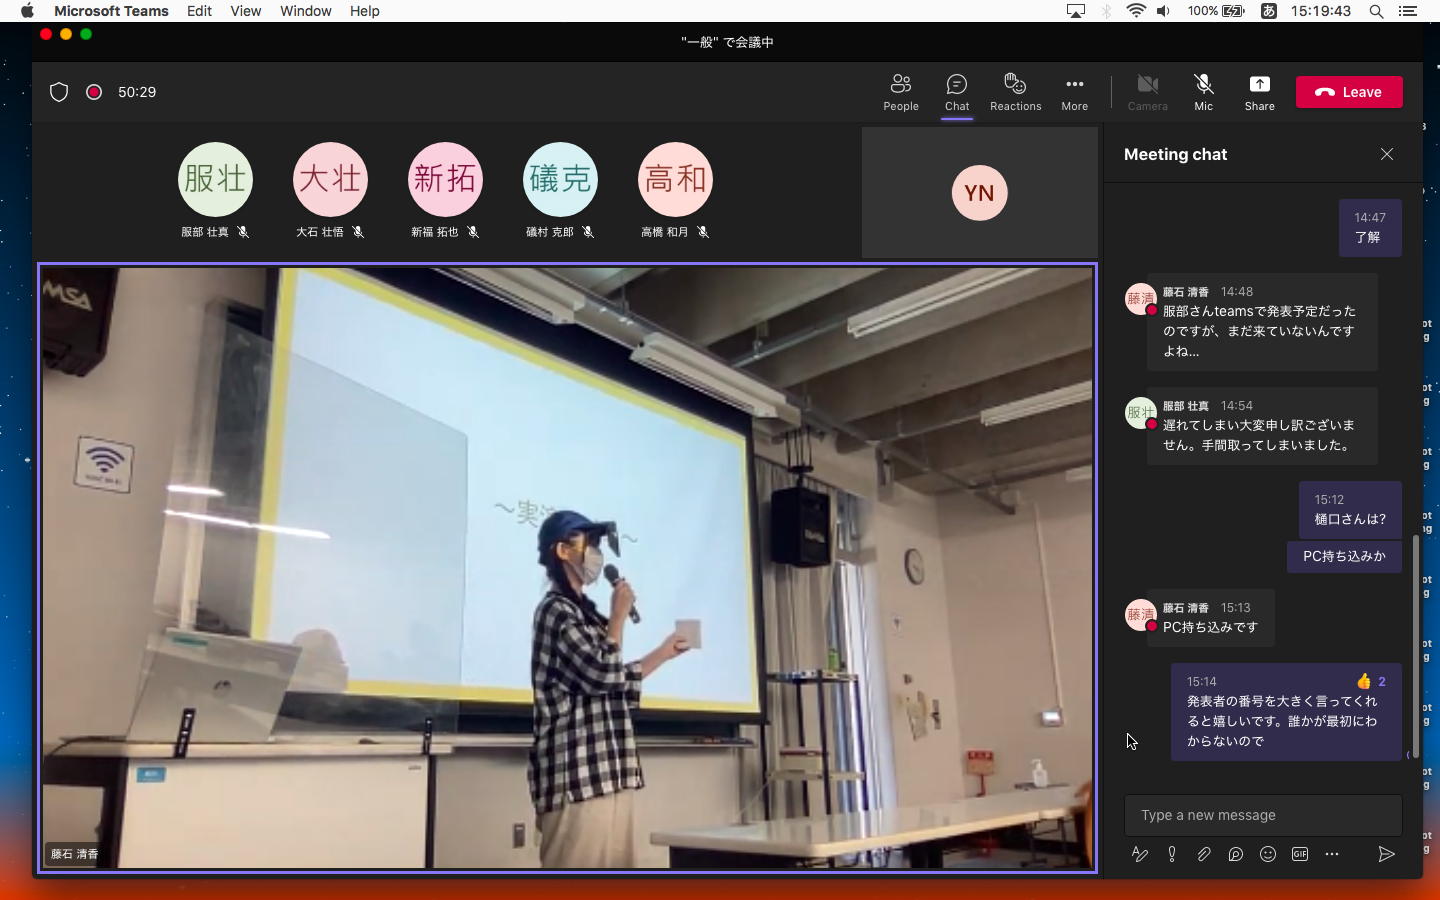This screenshot has height=900, width=1440.
Task: Toggle the Mic mute button
Action: [x=1203, y=91]
